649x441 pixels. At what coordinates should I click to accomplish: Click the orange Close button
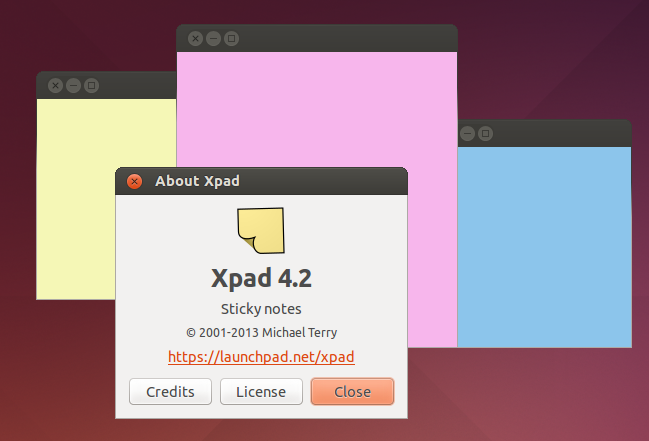[x=352, y=391]
